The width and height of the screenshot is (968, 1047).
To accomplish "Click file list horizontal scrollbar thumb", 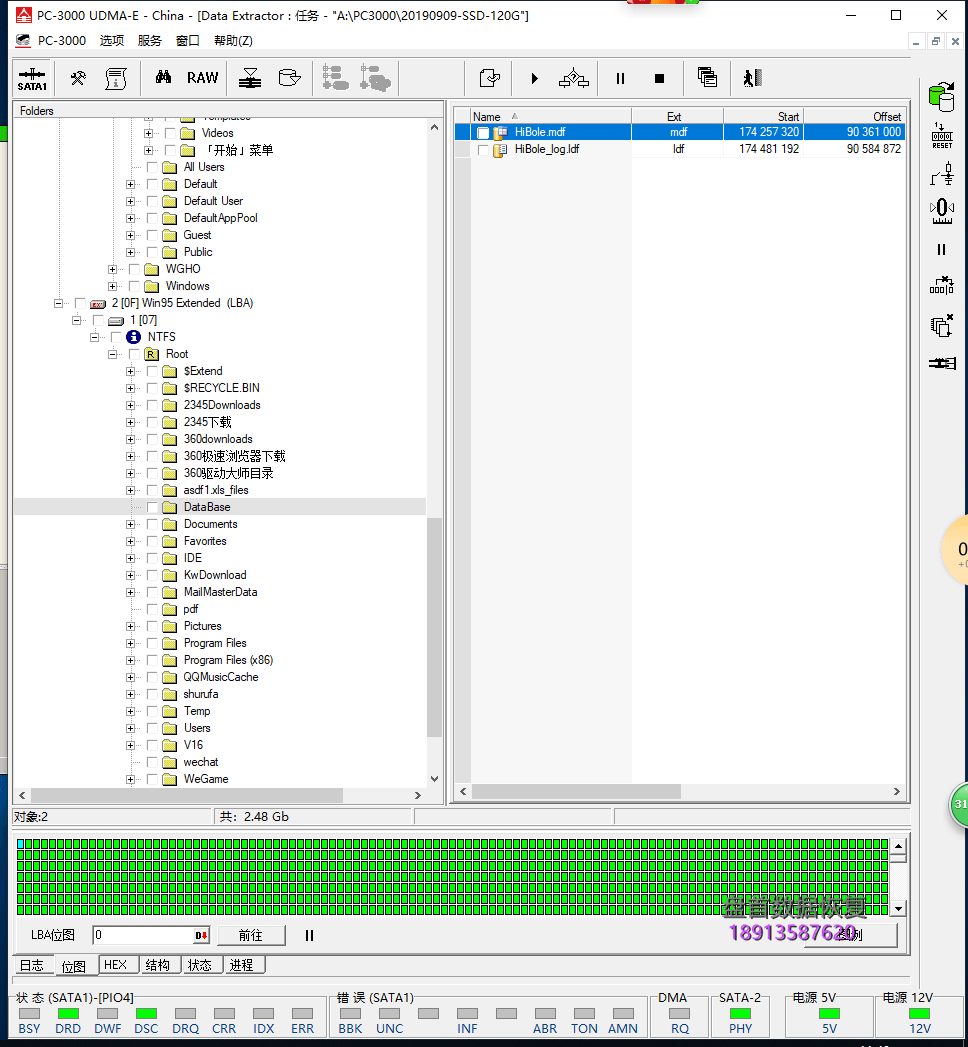I will 576,791.
